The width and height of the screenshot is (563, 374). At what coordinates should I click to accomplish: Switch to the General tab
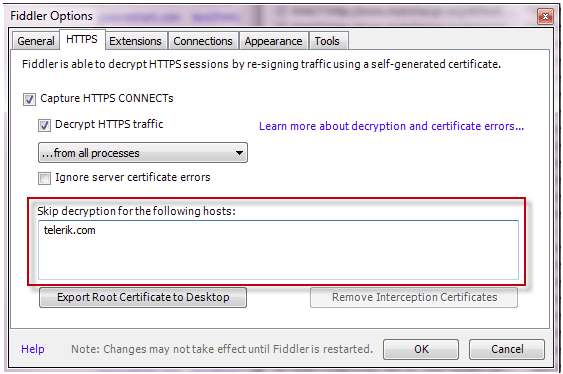36,41
